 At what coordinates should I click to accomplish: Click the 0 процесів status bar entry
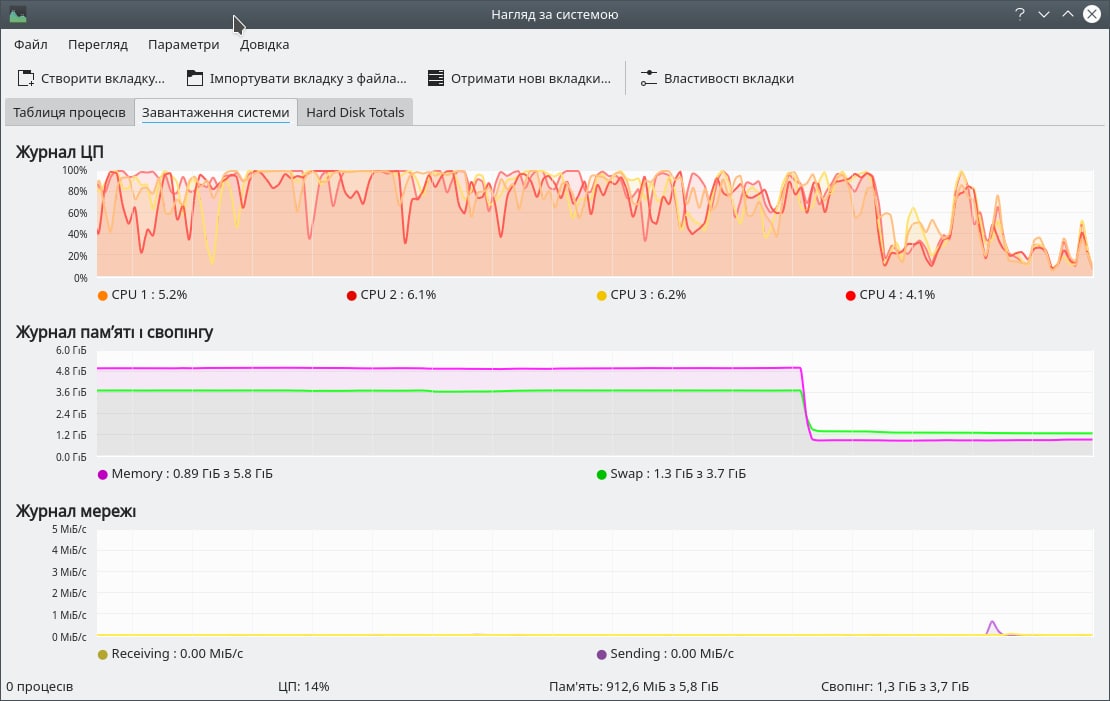tap(40, 686)
